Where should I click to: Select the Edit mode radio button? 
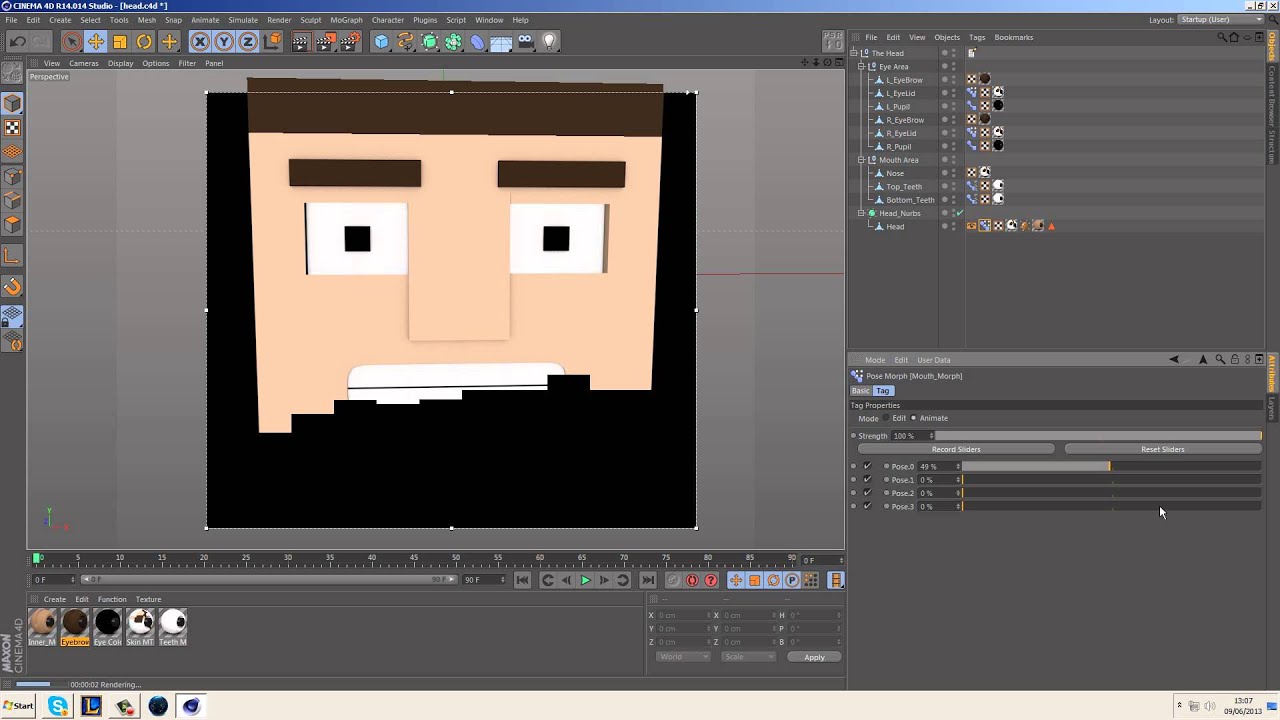pos(887,418)
